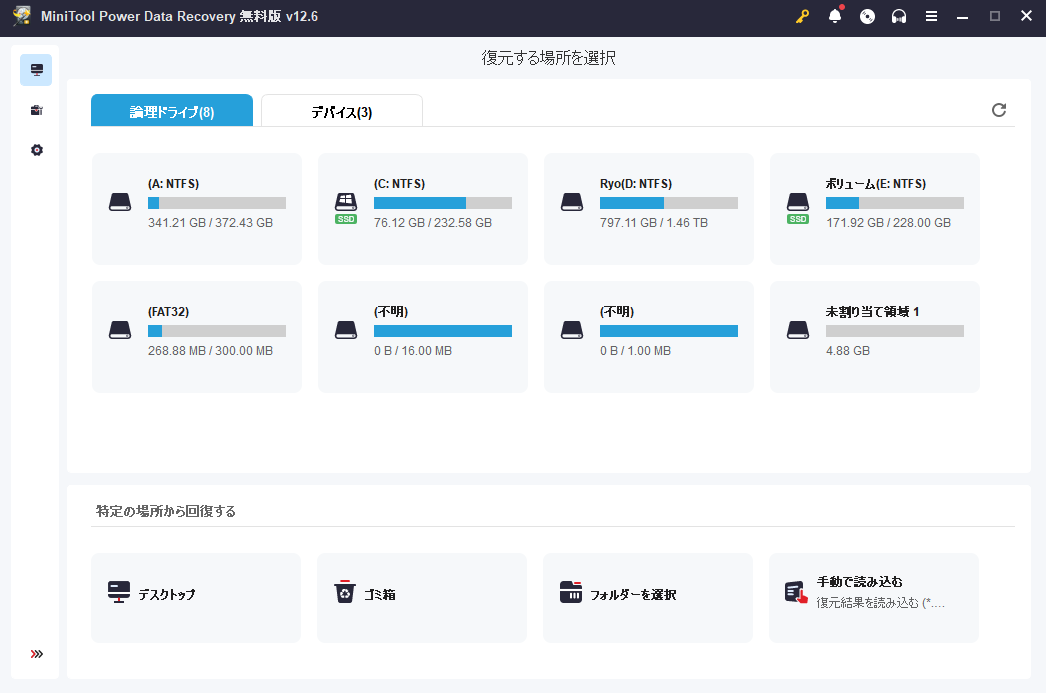Choose 手動で読み込む to load scan results
1046x693 pixels.
[873, 597]
